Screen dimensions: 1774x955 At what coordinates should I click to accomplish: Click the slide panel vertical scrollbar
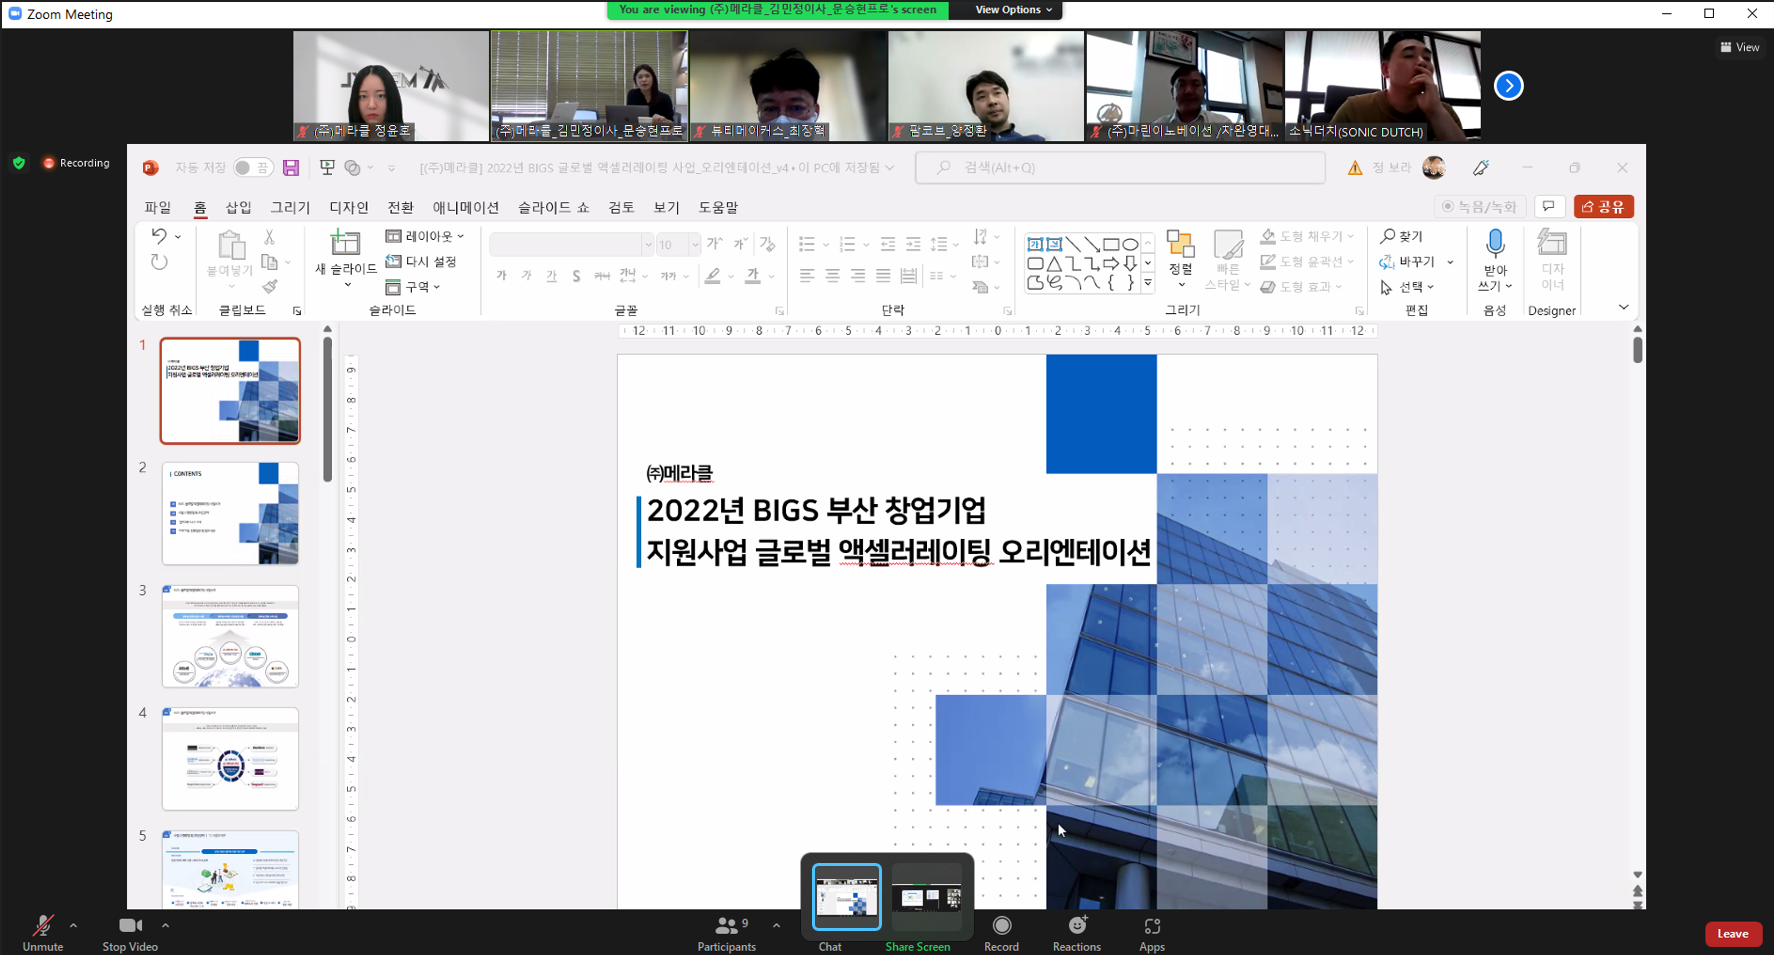coord(327,409)
